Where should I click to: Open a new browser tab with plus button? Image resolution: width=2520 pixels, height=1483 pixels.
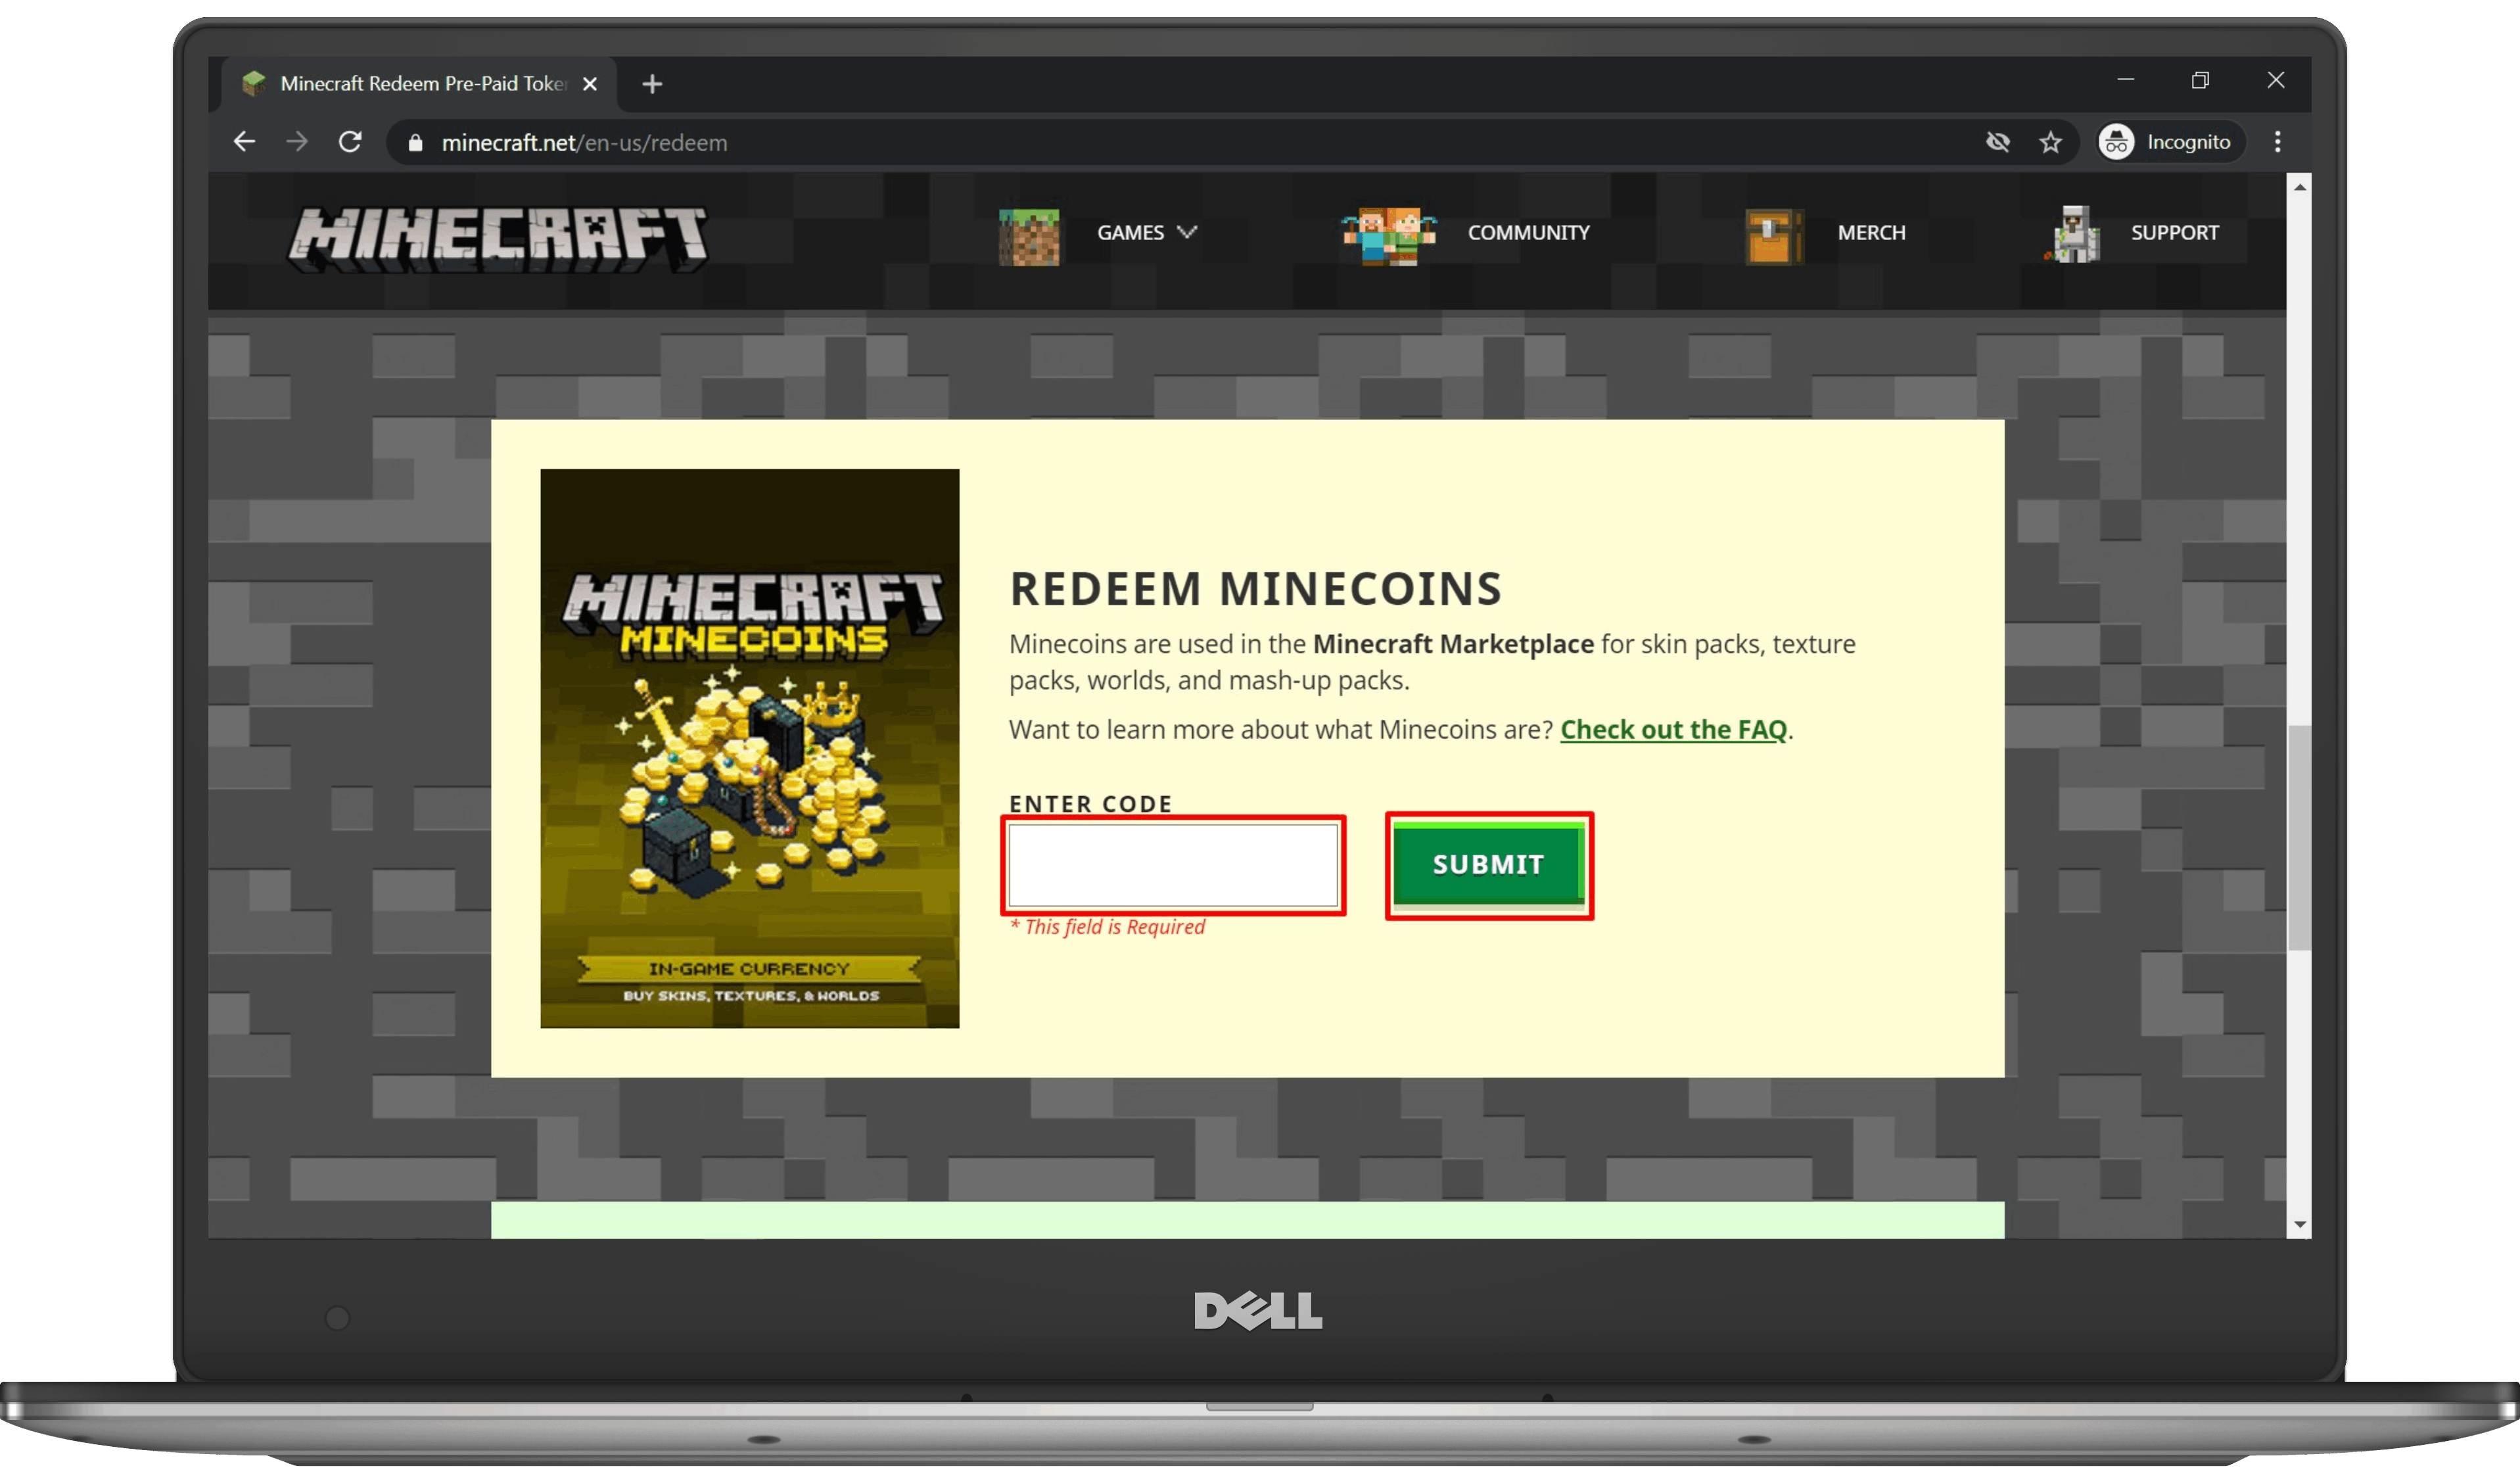[652, 84]
